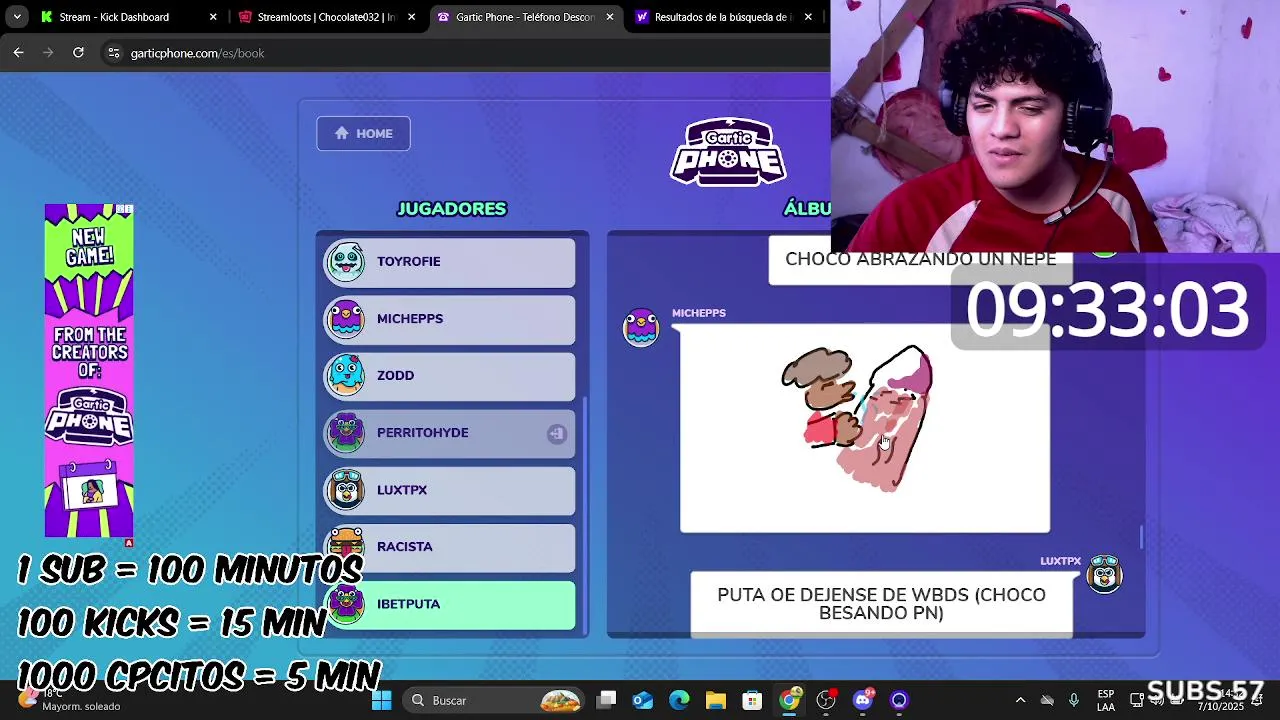View site information icon in address bar
The image size is (1280, 720).
tap(113, 53)
